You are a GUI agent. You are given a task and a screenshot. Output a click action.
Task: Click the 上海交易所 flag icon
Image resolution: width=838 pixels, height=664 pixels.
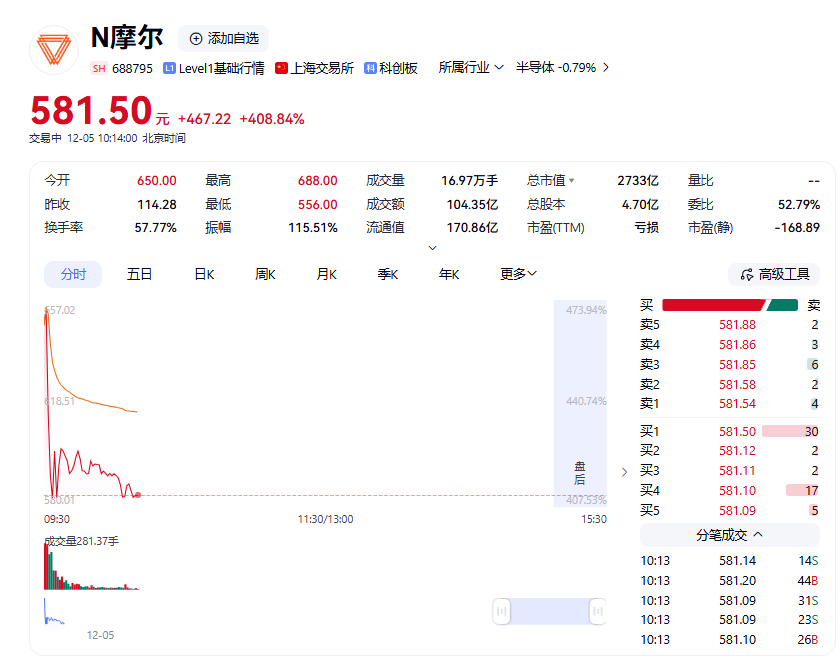tap(281, 68)
